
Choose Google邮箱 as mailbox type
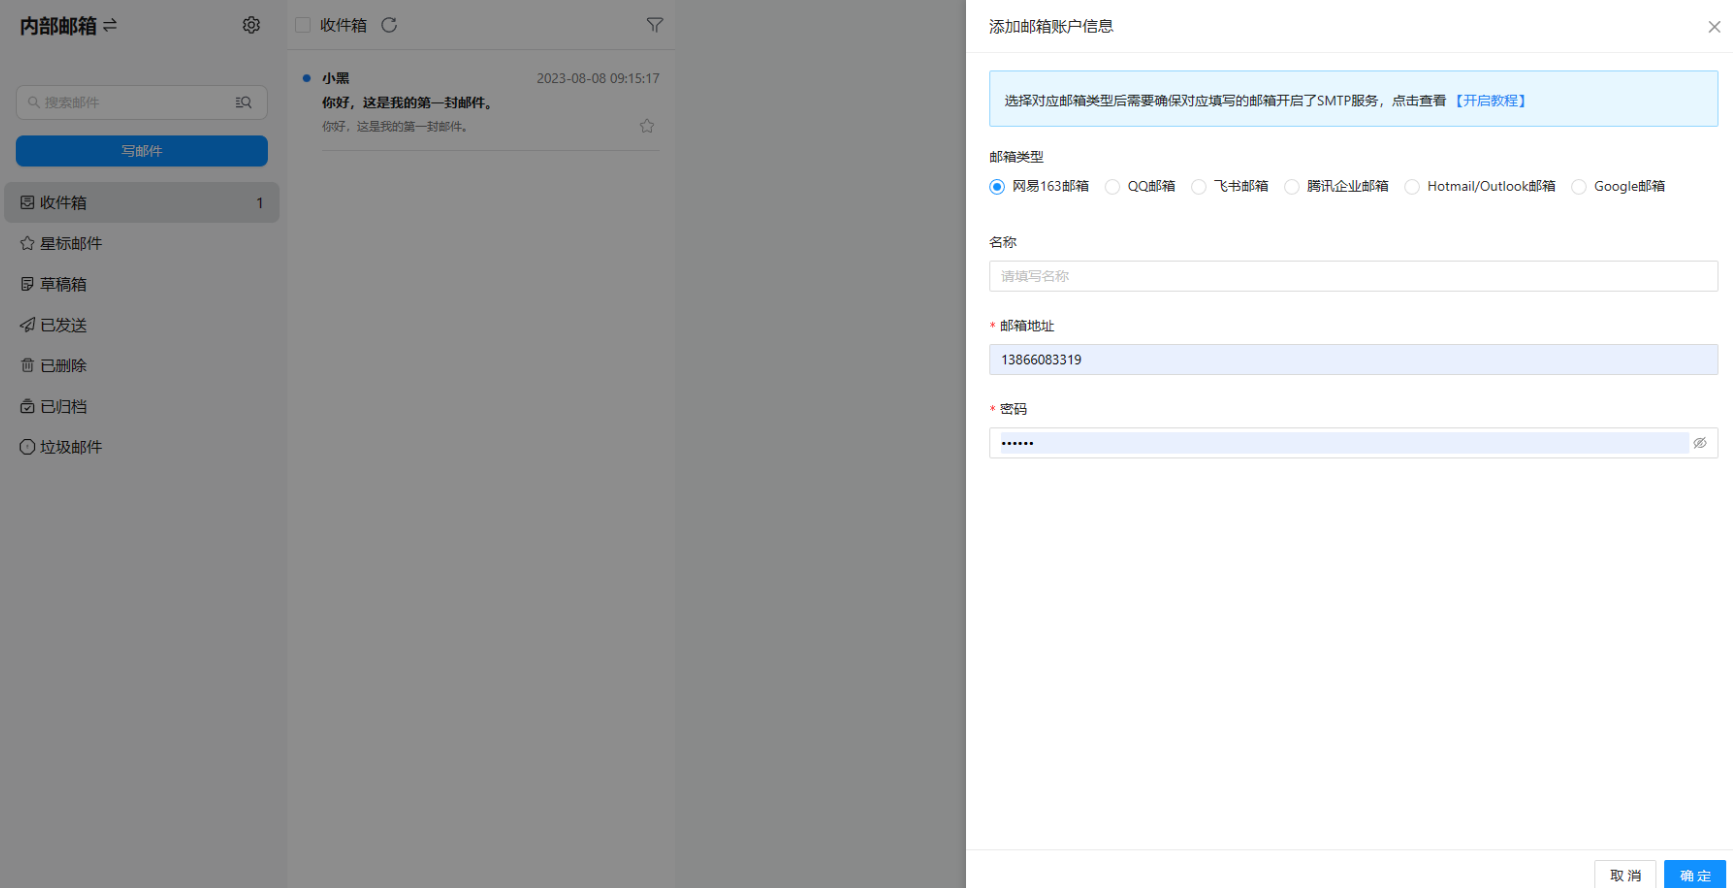pos(1578,187)
